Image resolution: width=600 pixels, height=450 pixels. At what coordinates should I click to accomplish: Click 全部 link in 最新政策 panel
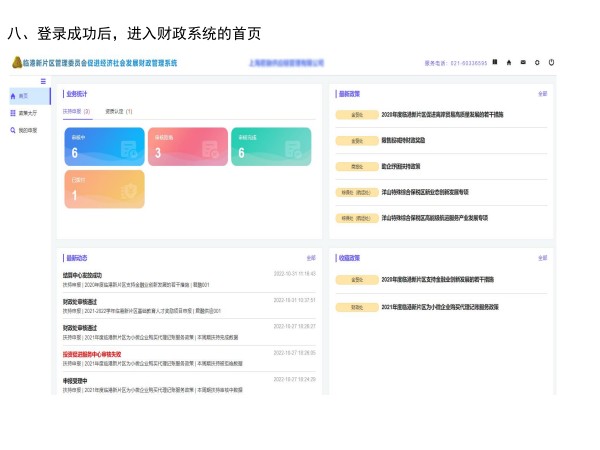pyautogui.click(x=543, y=94)
